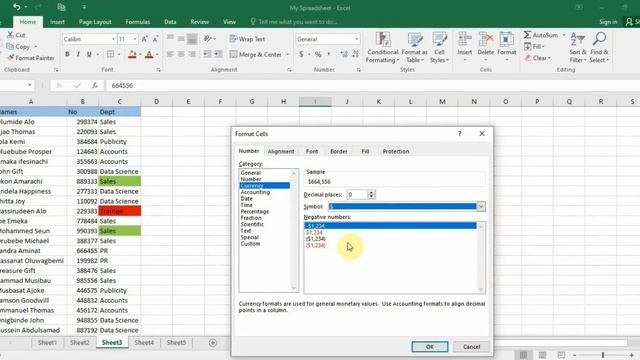Click the Cut scissors icon
The height and width of the screenshot is (360, 640).
coord(10,35)
